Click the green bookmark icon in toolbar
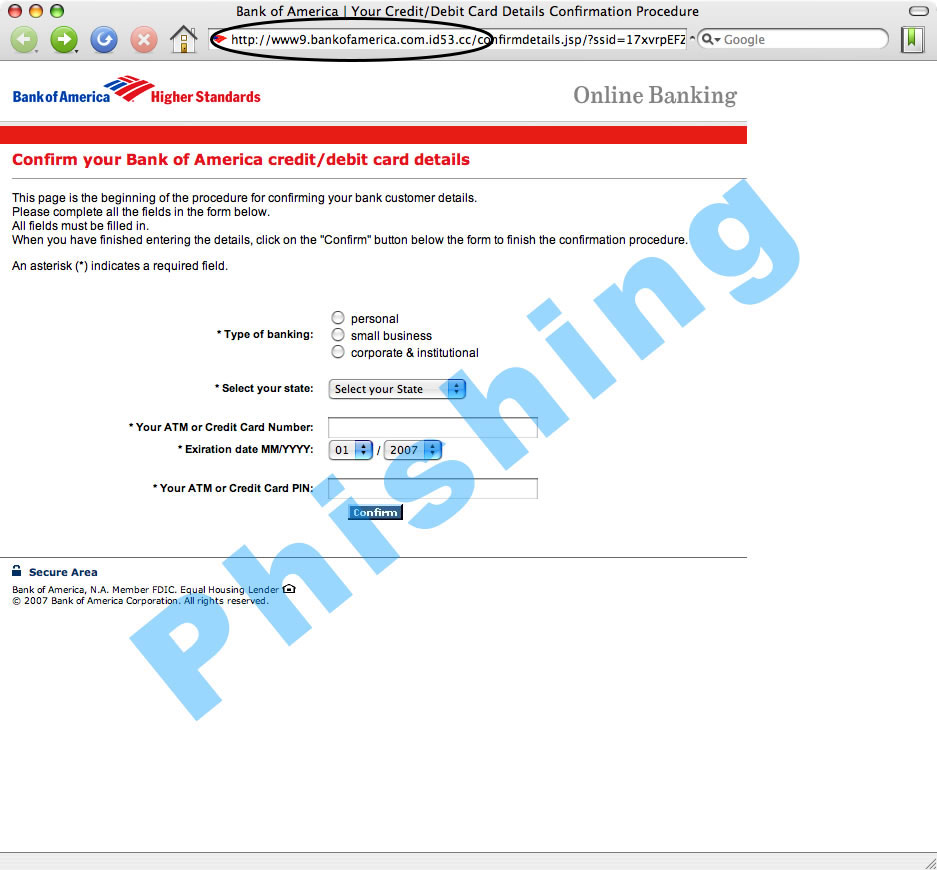 tap(912, 39)
